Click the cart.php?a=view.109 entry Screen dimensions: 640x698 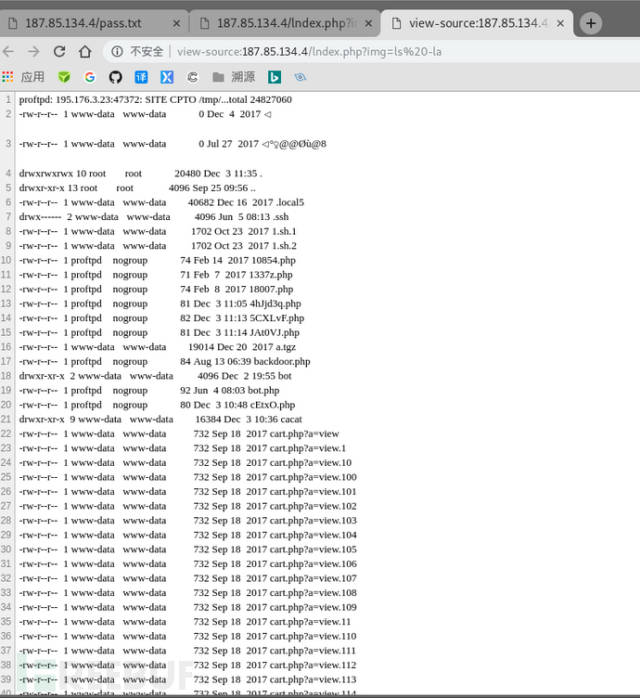point(313,607)
